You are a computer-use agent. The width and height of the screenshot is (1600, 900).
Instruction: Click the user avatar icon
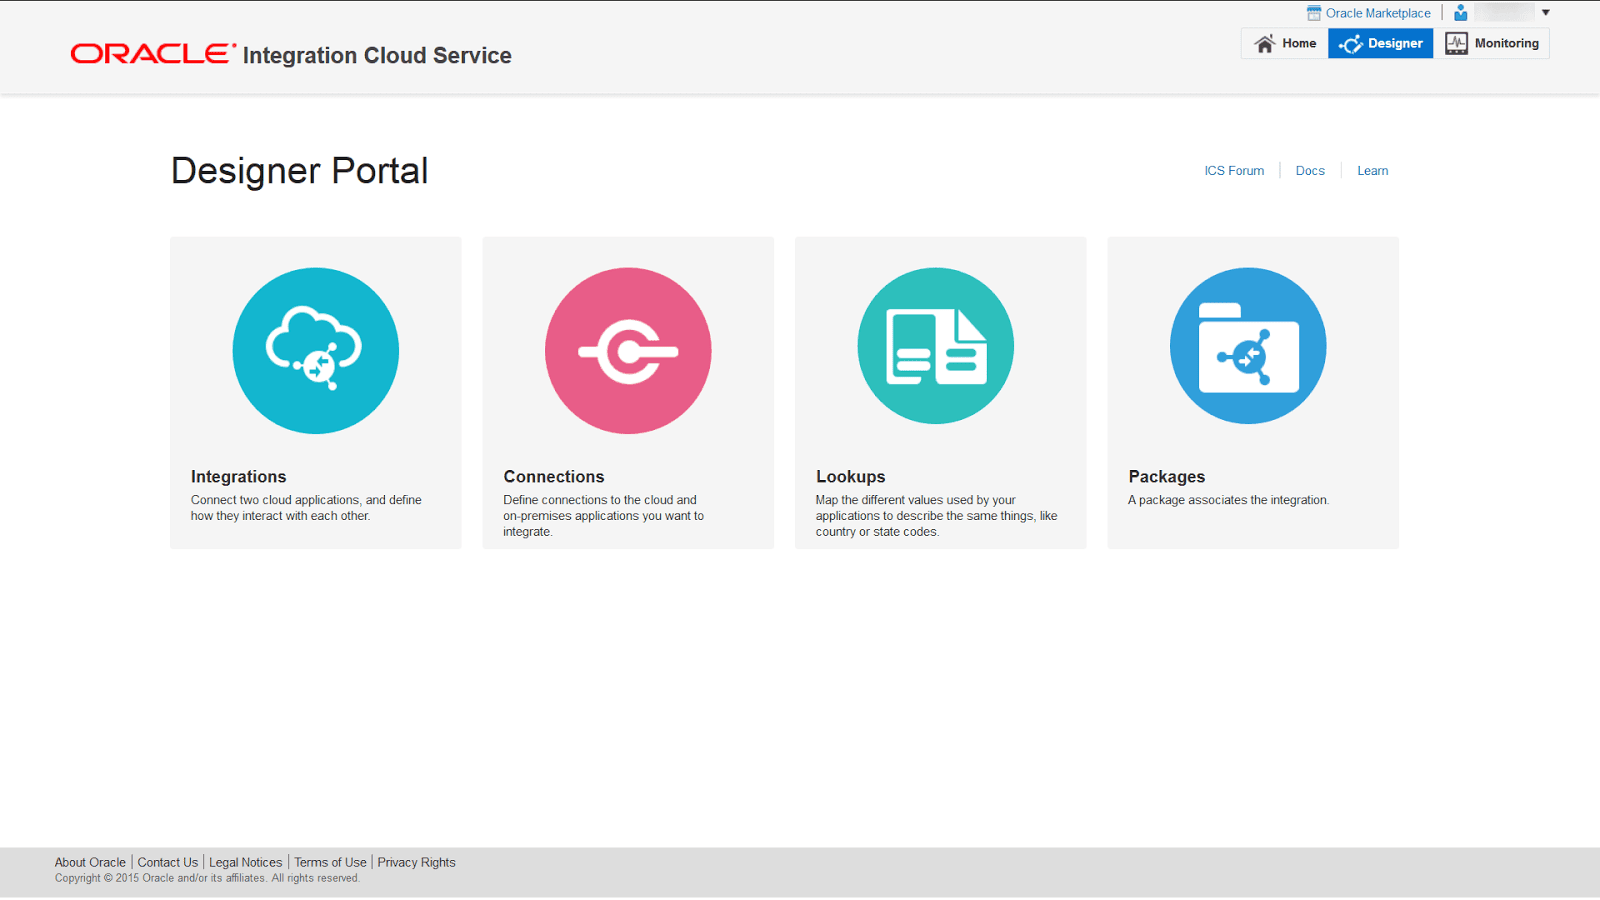(1461, 12)
